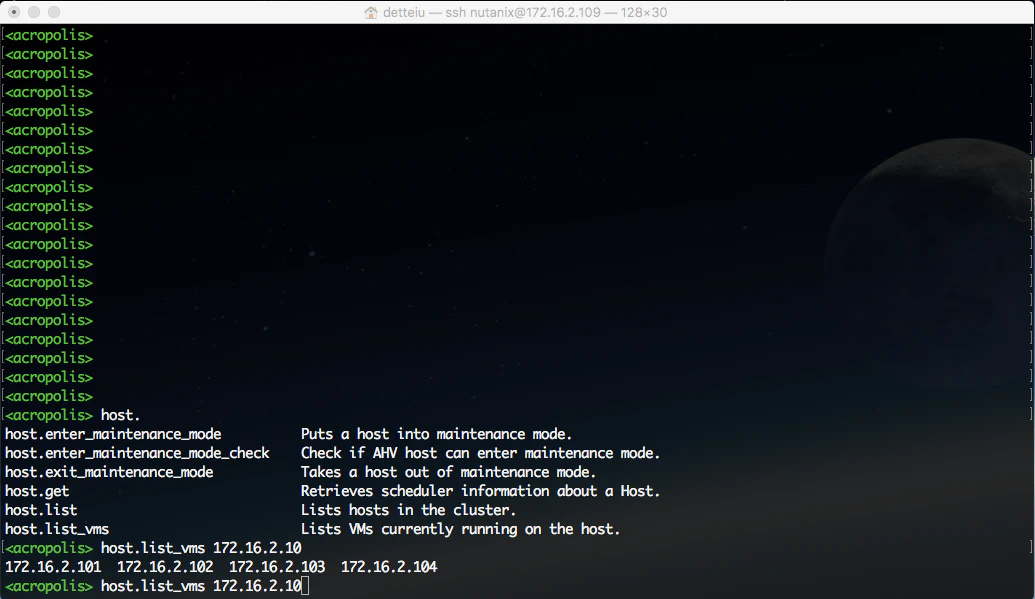
Task: Click 'Check if AHV host can enter maintenance mode.'
Action: (x=481, y=453)
